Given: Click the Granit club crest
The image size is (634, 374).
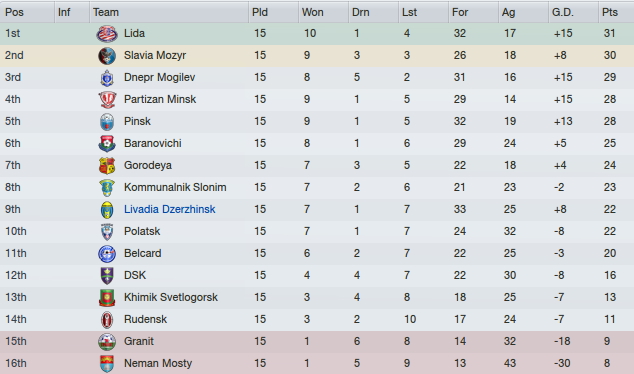Looking at the screenshot, I should [107, 341].
